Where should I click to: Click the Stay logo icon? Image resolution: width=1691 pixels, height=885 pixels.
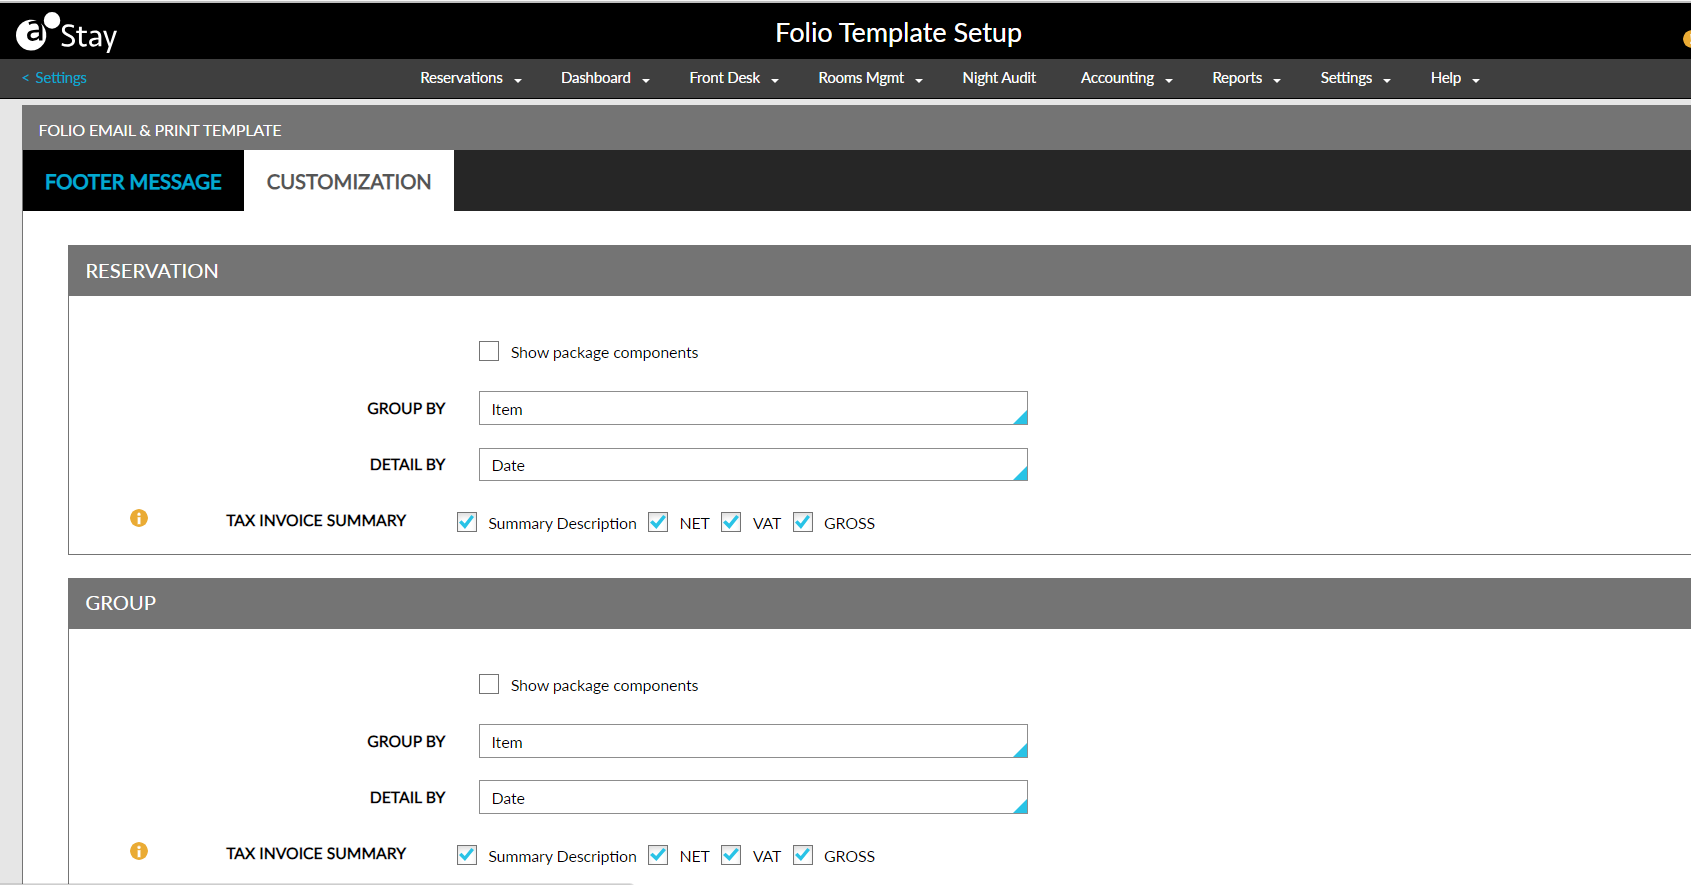pyautogui.click(x=66, y=33)
